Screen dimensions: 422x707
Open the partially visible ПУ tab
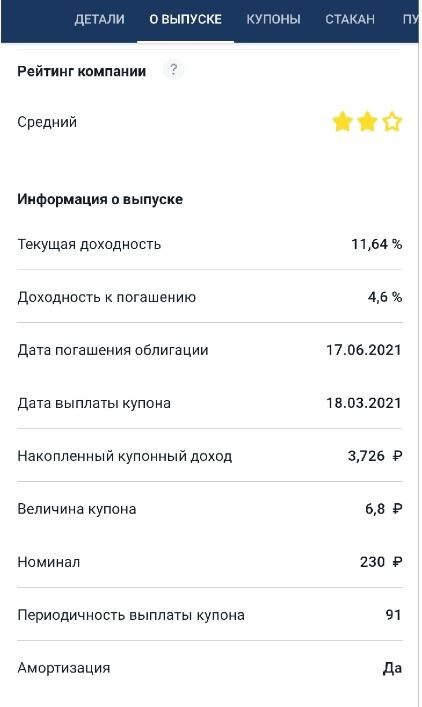pos(409,19)
